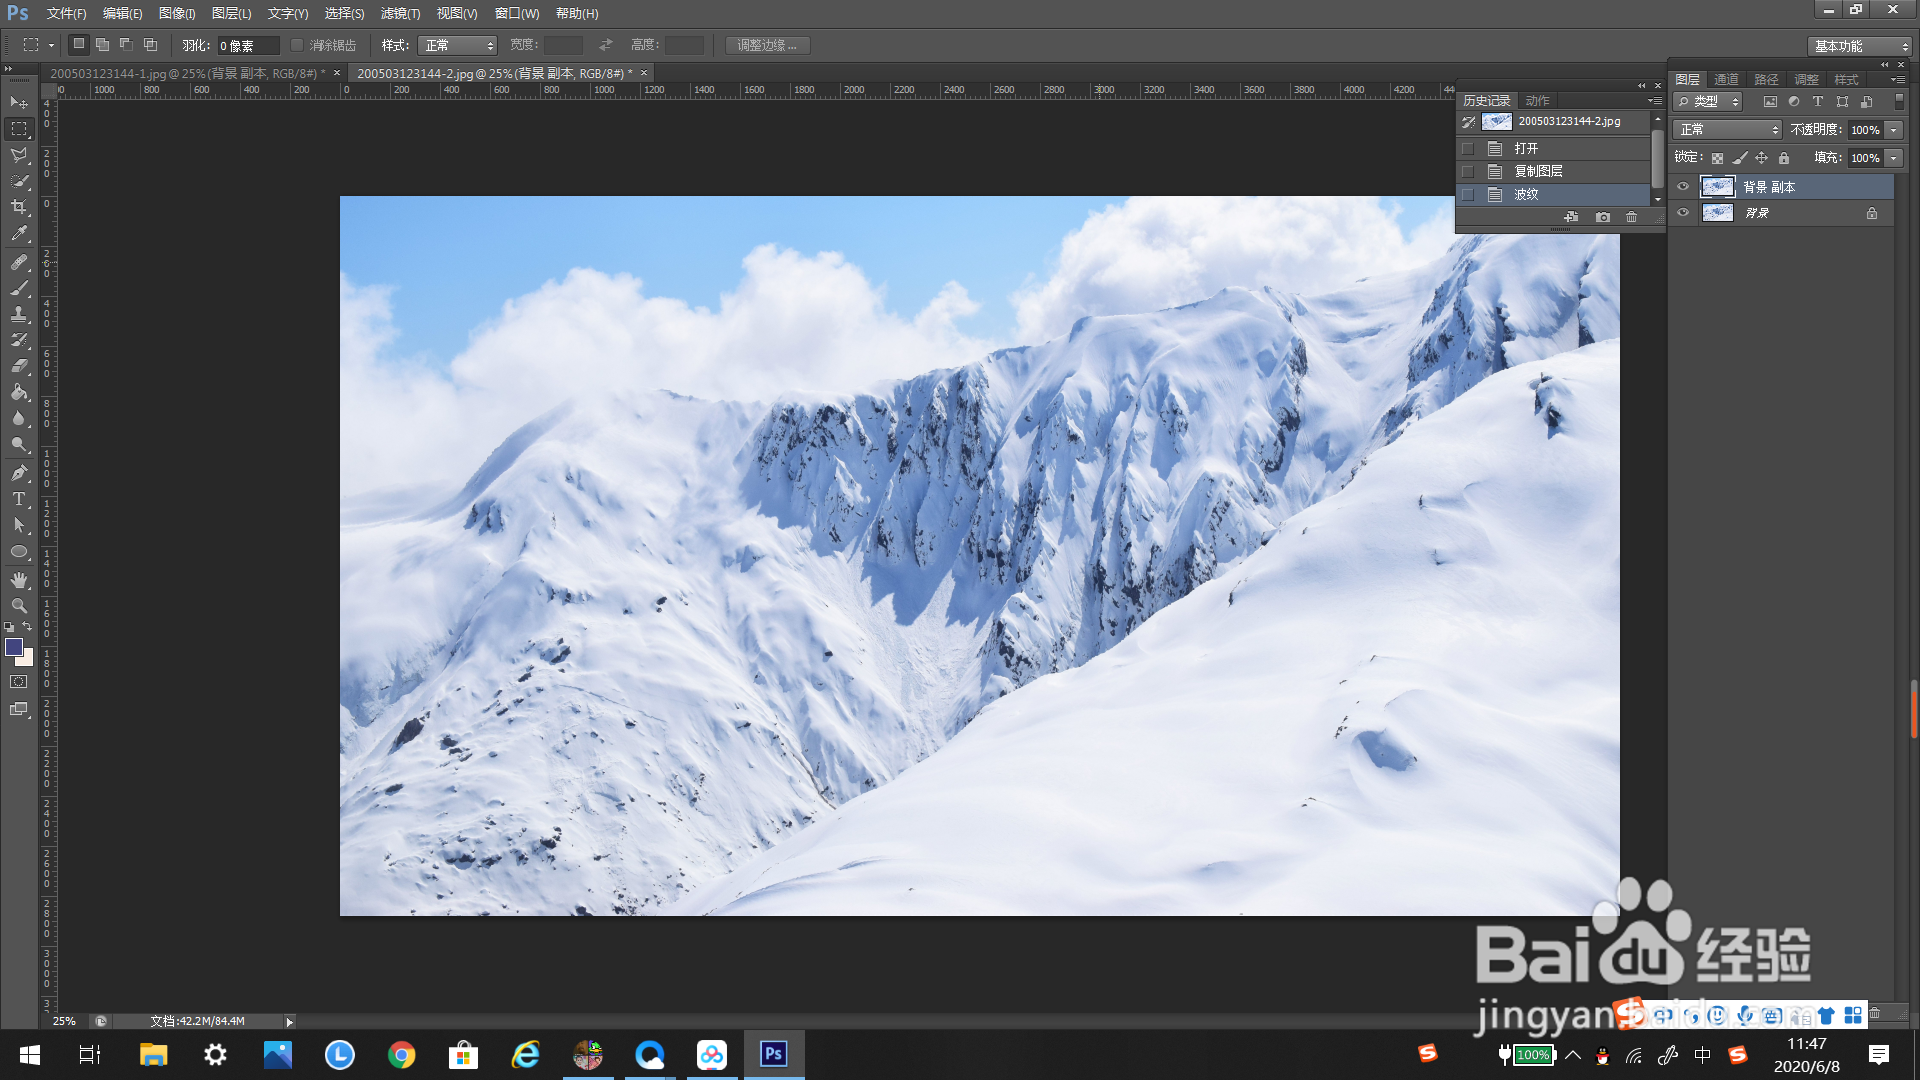
Task: Select the Zoom tool in toolbox
Action: (x=19, y=606)
